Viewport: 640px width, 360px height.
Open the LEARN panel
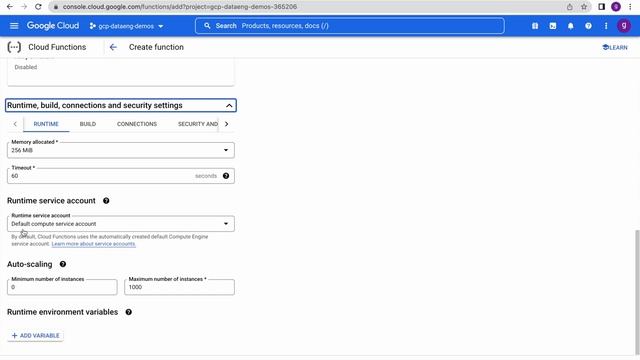tap(615, 47)
